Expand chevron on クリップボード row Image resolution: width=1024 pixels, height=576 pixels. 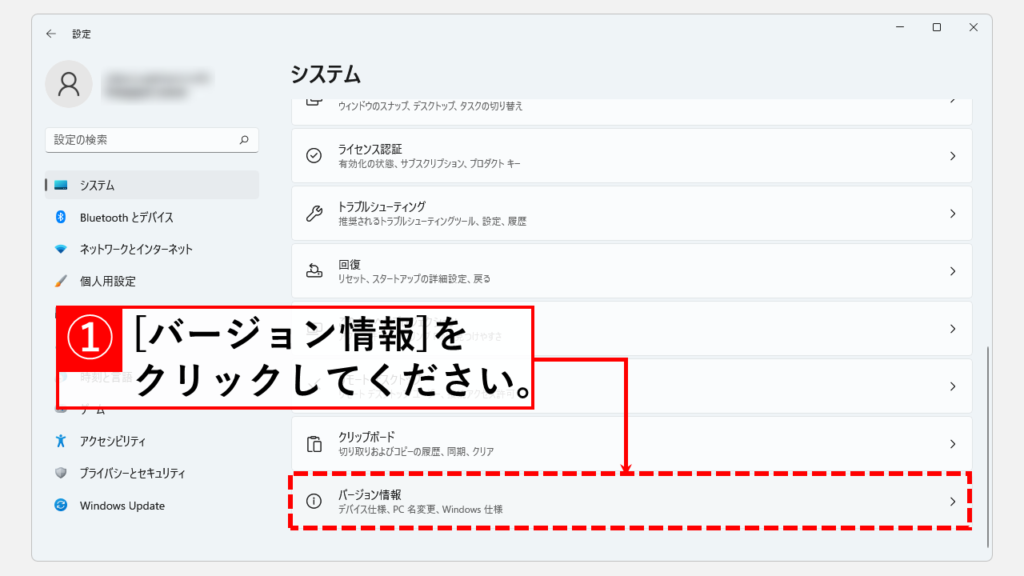tap(953, 444)
